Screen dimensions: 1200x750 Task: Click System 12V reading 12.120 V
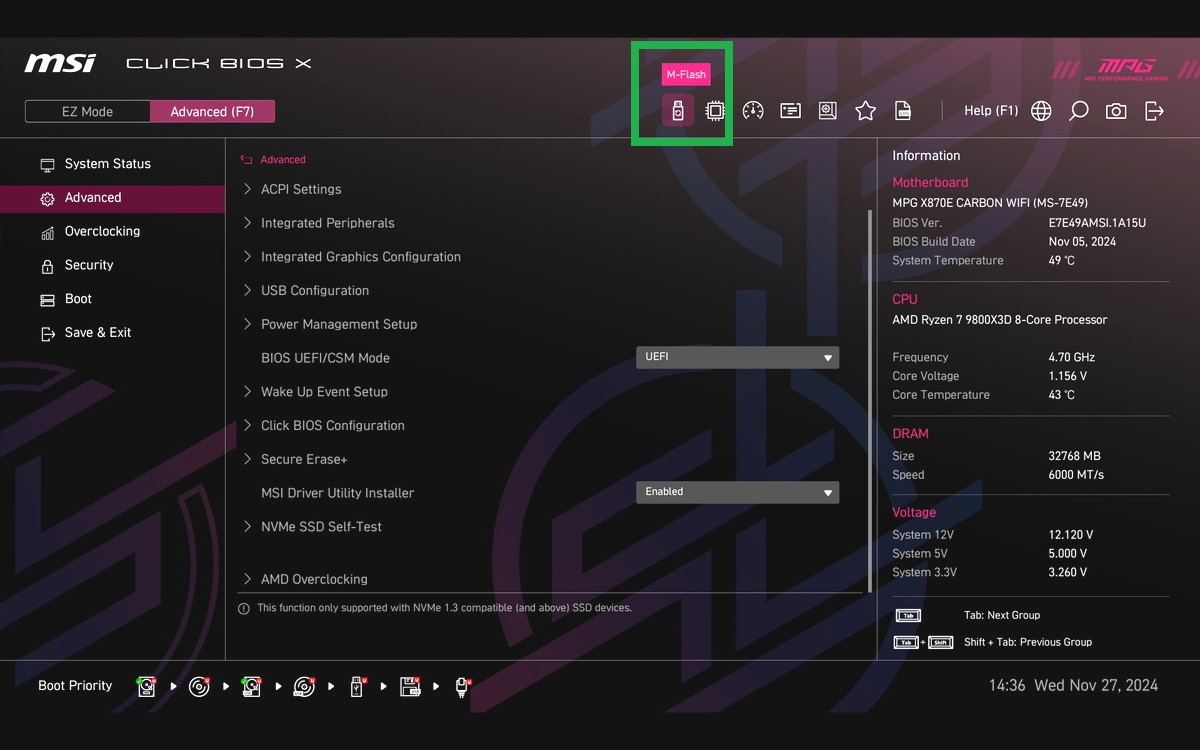coord(1070,535)
